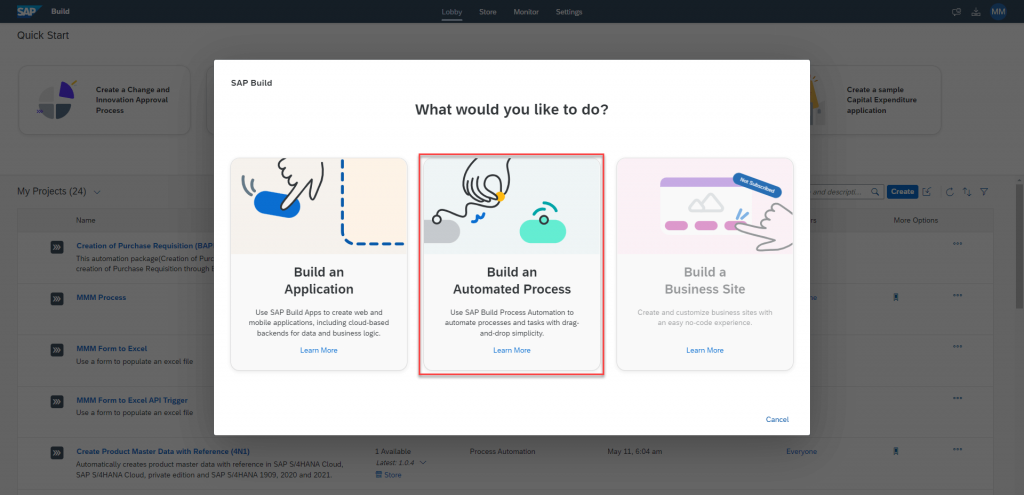
Task: Click project icon for Creation of Purchase Requisition
Action: [57, 247]
